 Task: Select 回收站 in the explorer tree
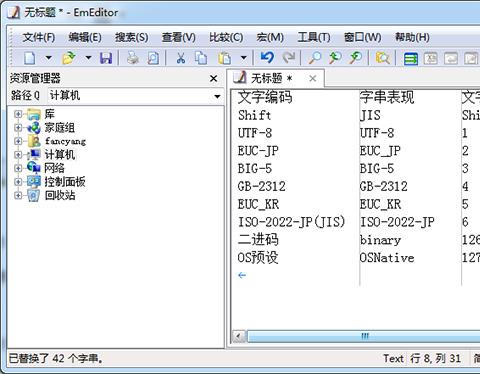tap(60, 195)
